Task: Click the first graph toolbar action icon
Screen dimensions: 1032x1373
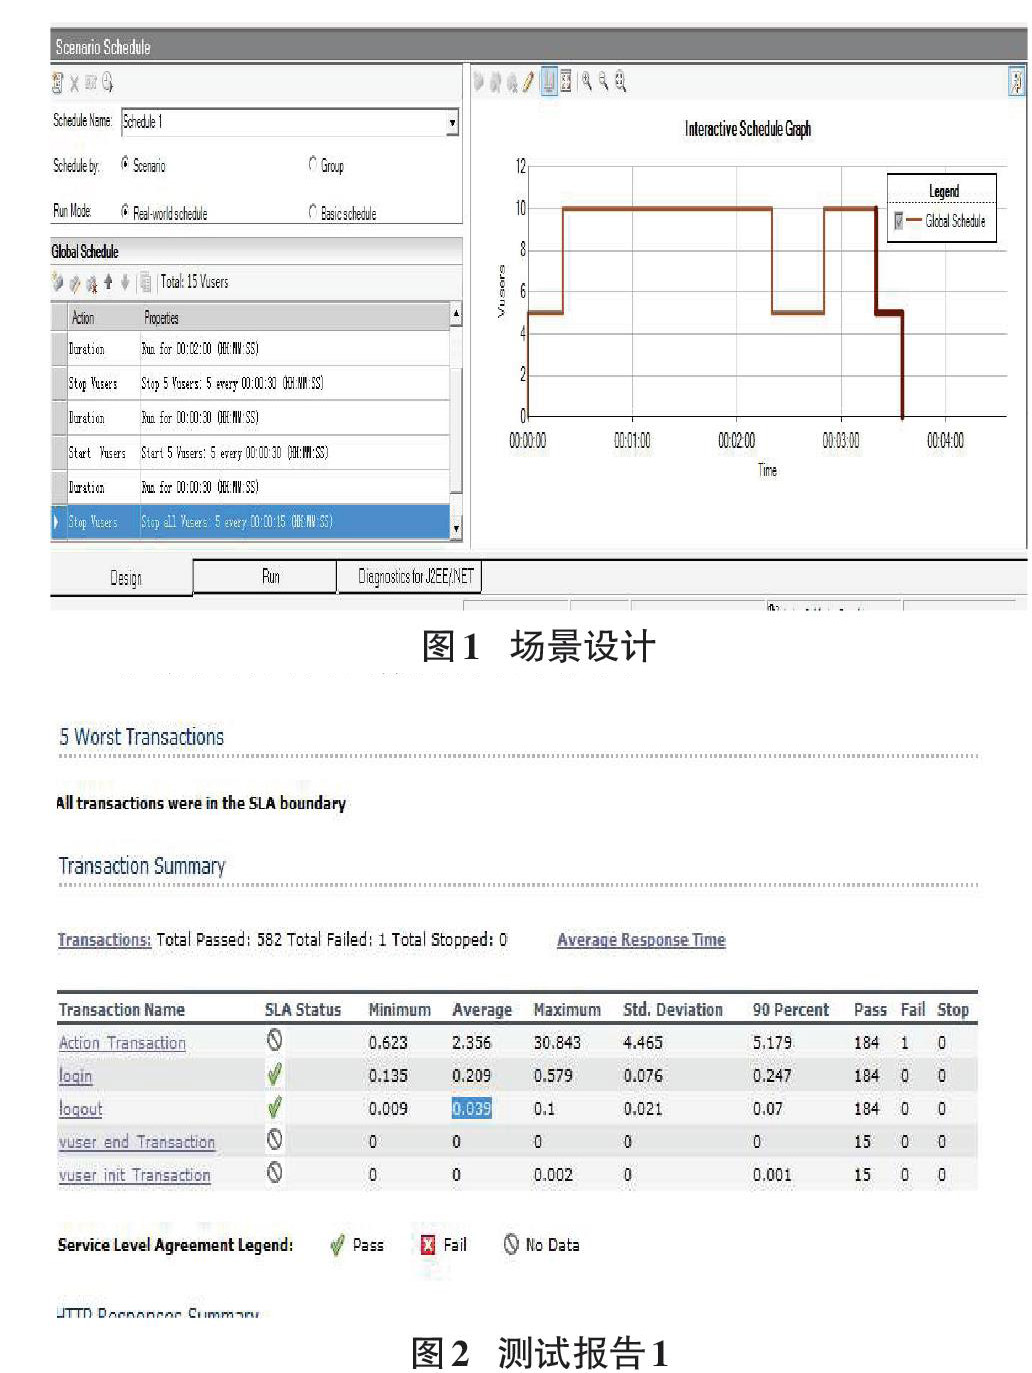Action: tap(478, 82)
